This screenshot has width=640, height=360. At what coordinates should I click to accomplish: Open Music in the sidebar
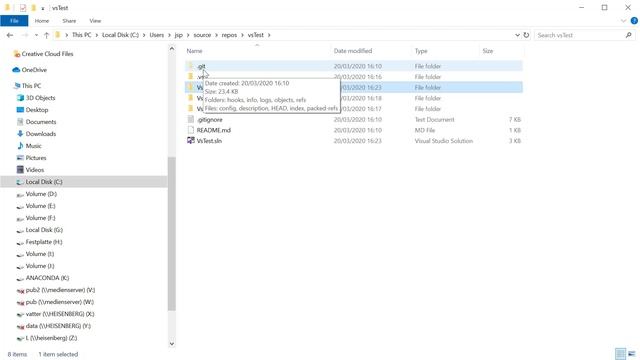point(33,146)
